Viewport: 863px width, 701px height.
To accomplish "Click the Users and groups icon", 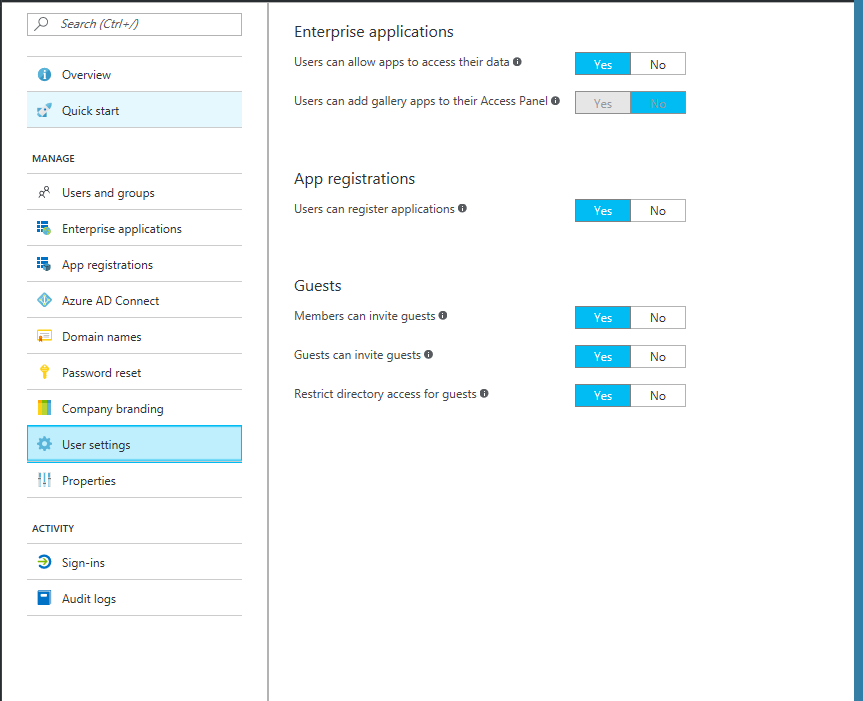I will coord(44,192).
